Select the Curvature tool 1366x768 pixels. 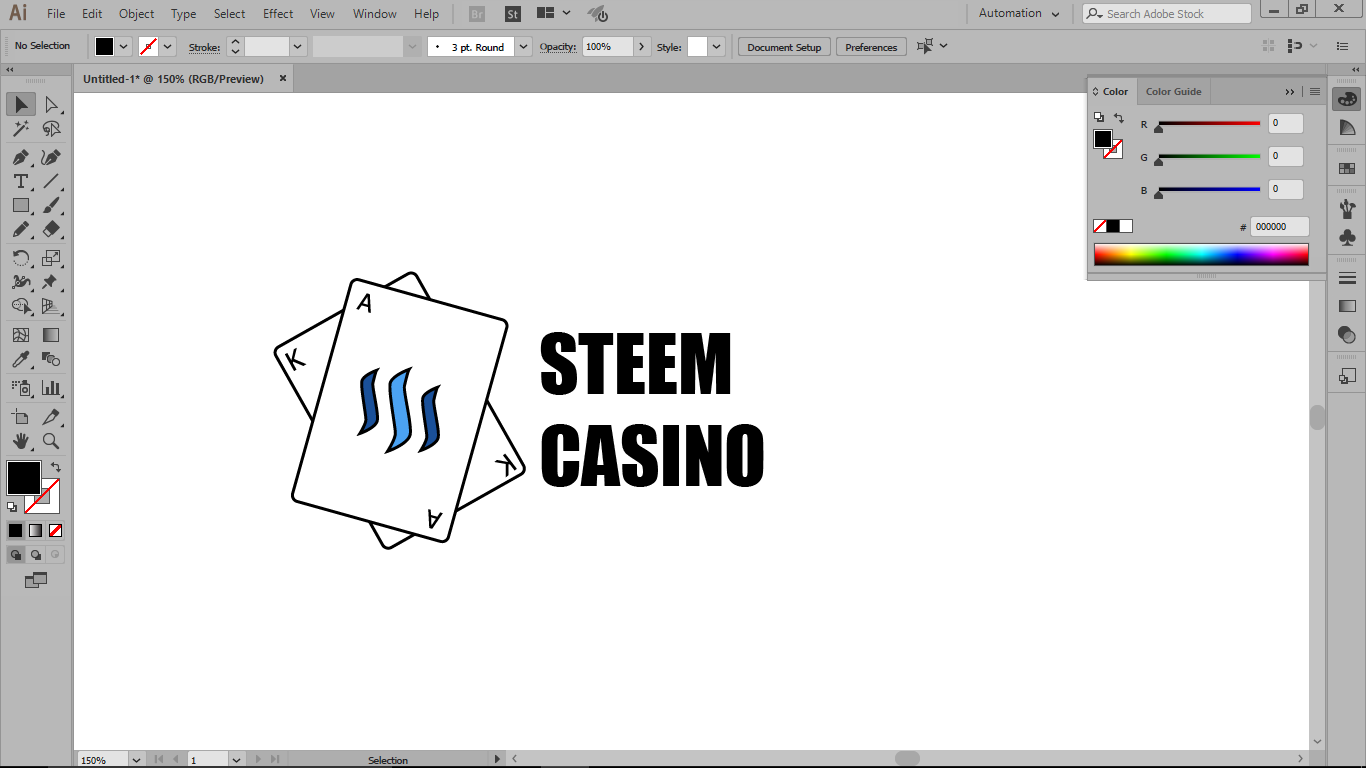(x=51, y=157)
